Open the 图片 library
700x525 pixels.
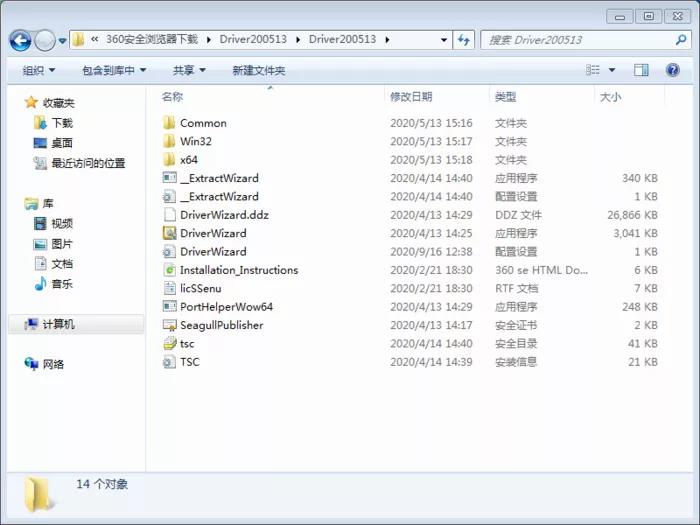click(x=53, y=244)
